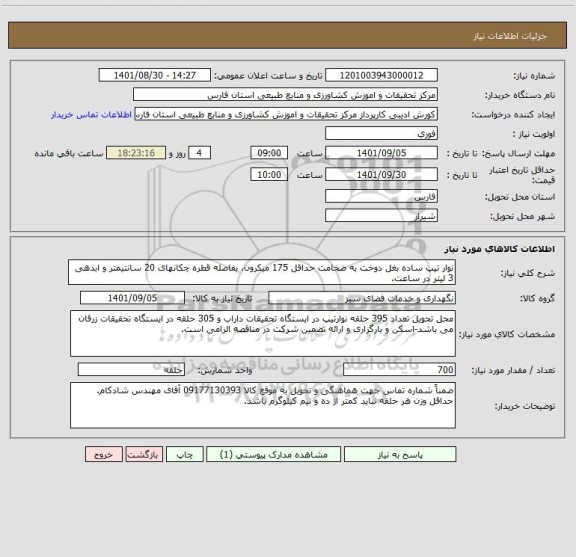Open 'اطلاعات تماس خریدار' contact link

pos(91,115)
